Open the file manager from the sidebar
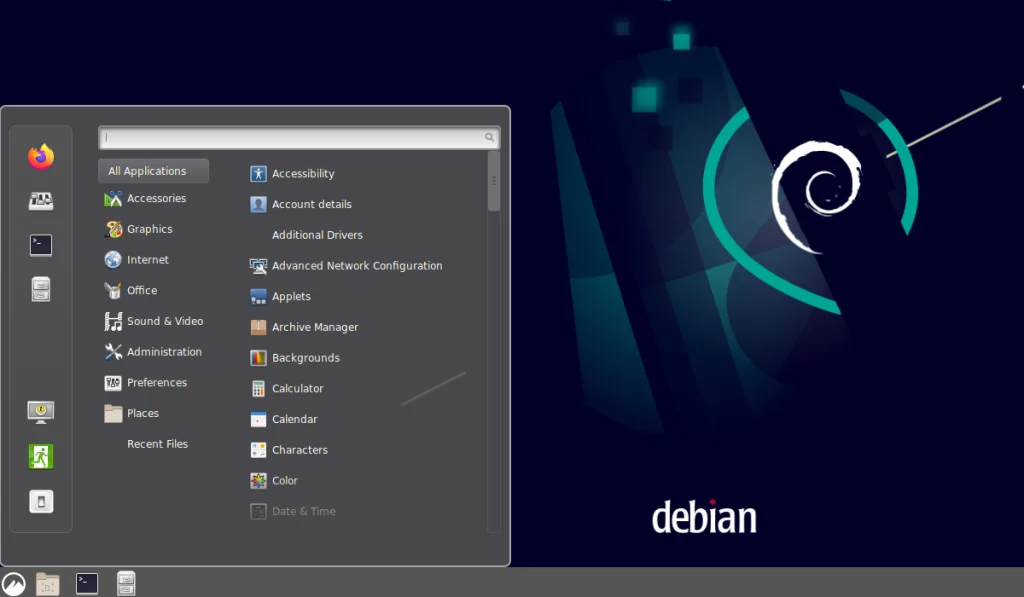 click(40, 289)
